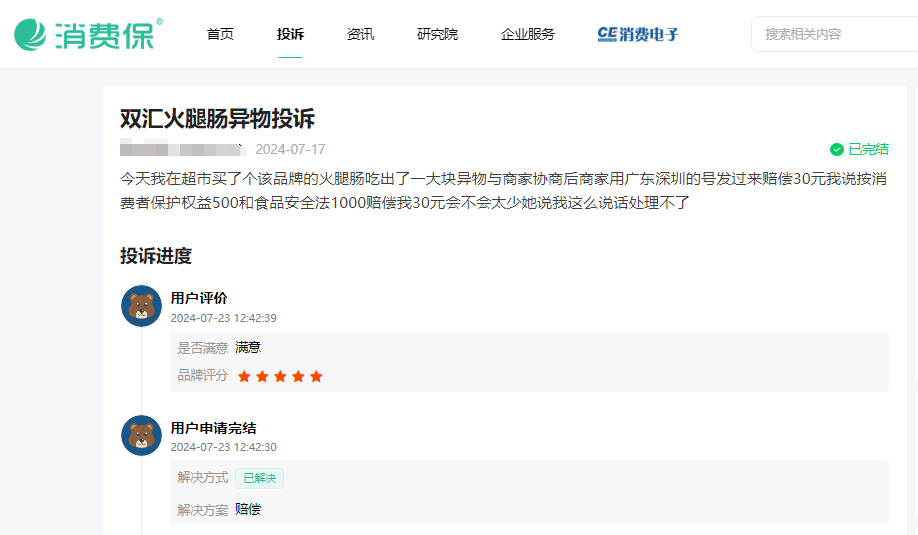The image size is (918, 535).
Task: Click the blurred complainant name
Action: click(x=182, y=149)
